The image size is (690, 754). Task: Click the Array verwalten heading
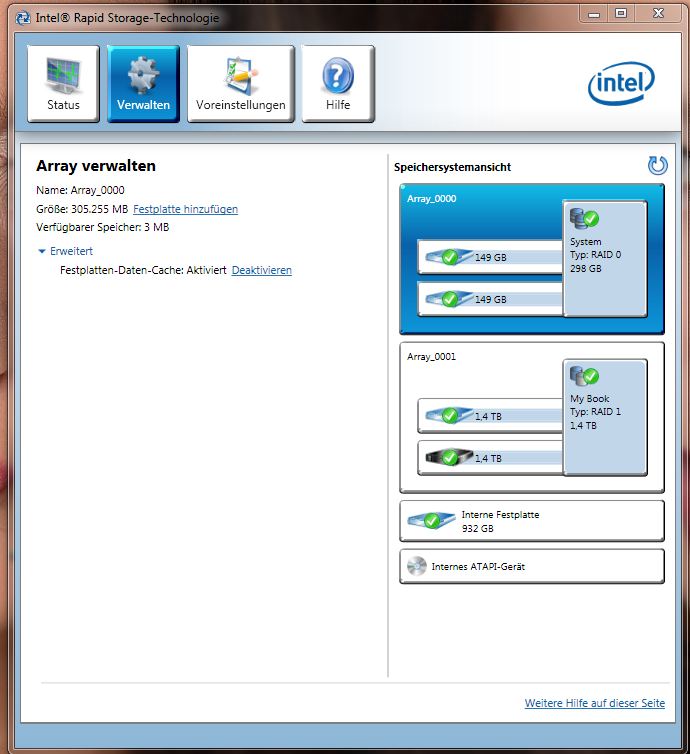coord(96,166)
